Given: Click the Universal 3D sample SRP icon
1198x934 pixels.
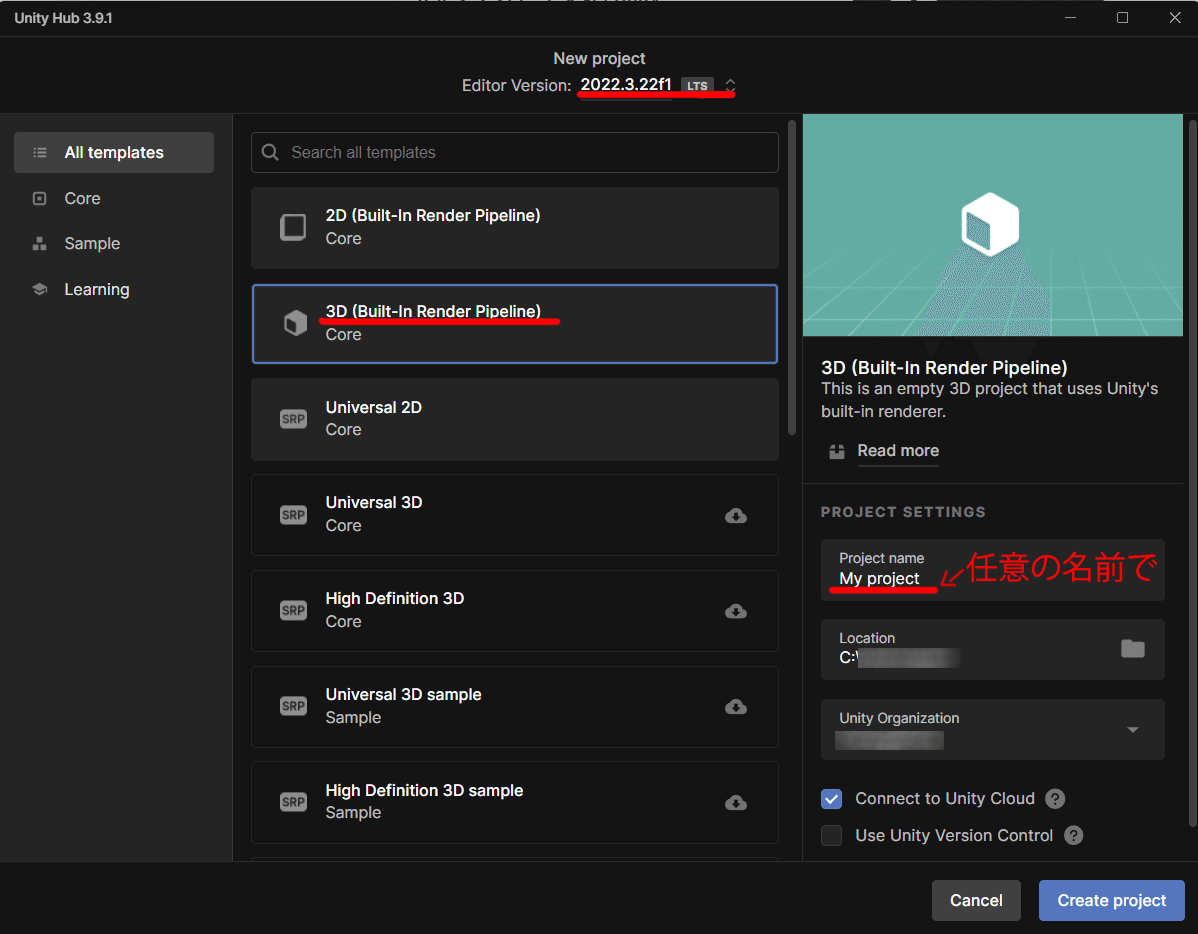Looking at the screenshot, I should coord(293,706).
